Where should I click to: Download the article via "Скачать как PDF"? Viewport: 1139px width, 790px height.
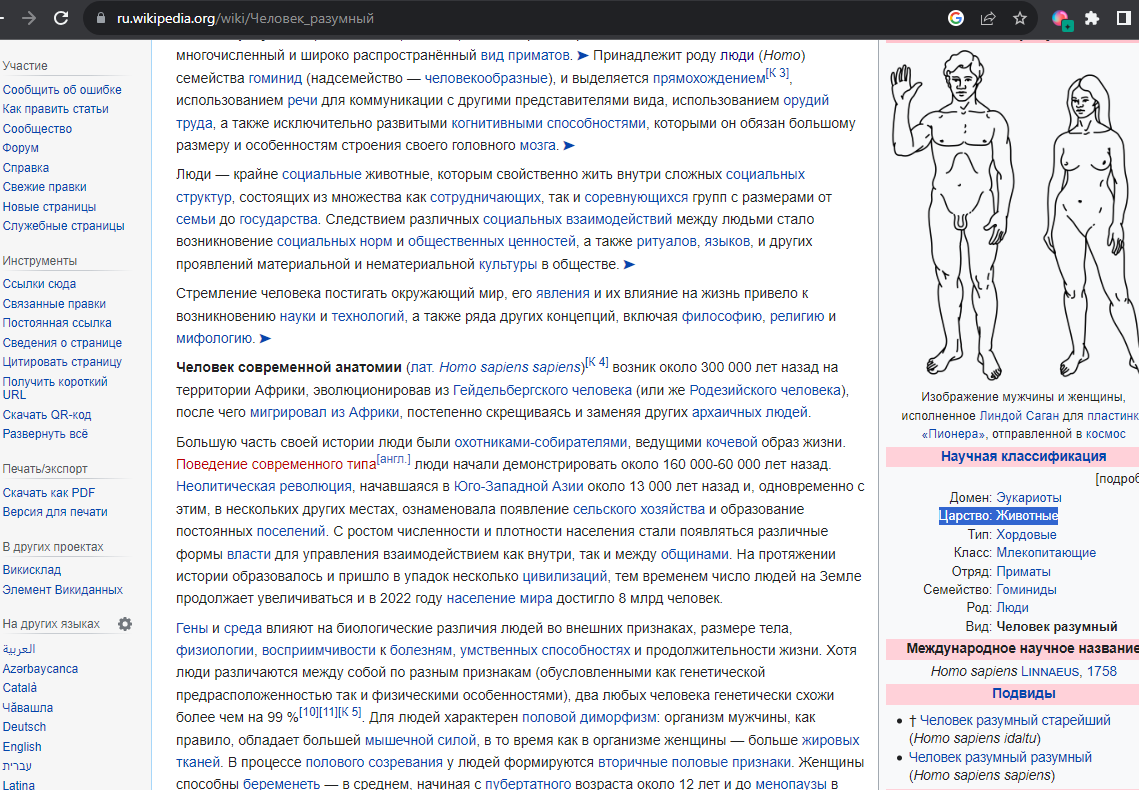pos(49,492)
